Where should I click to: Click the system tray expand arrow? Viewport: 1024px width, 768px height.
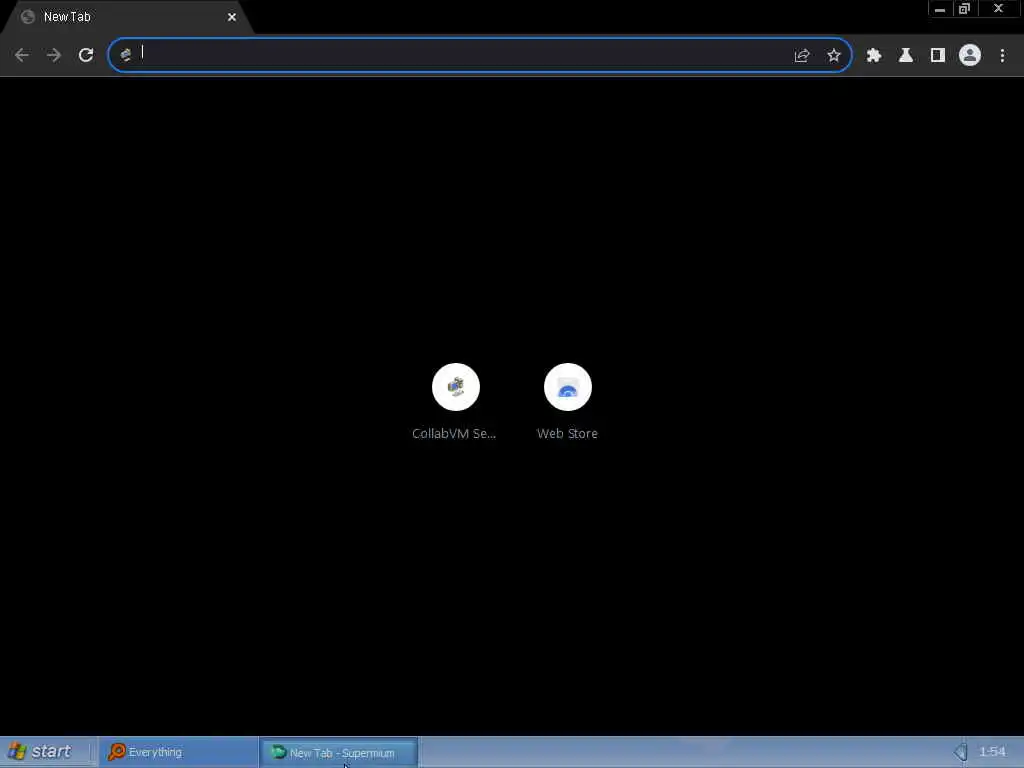pyautogui.click(x=960, y=752)
